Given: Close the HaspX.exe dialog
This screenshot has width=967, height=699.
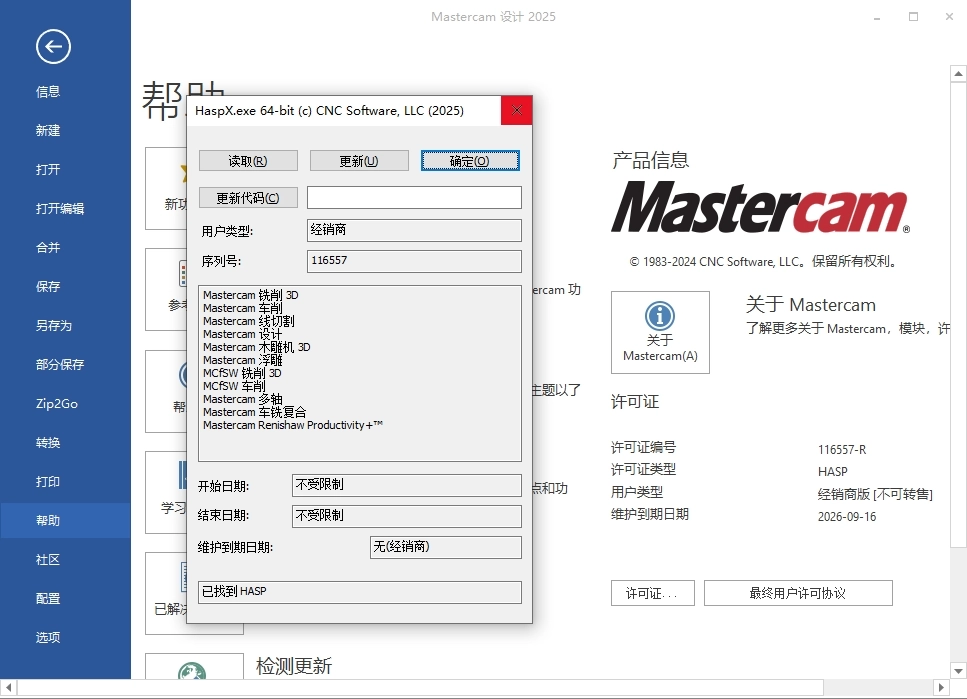Looking at the screenshot, I should (516, 110).
